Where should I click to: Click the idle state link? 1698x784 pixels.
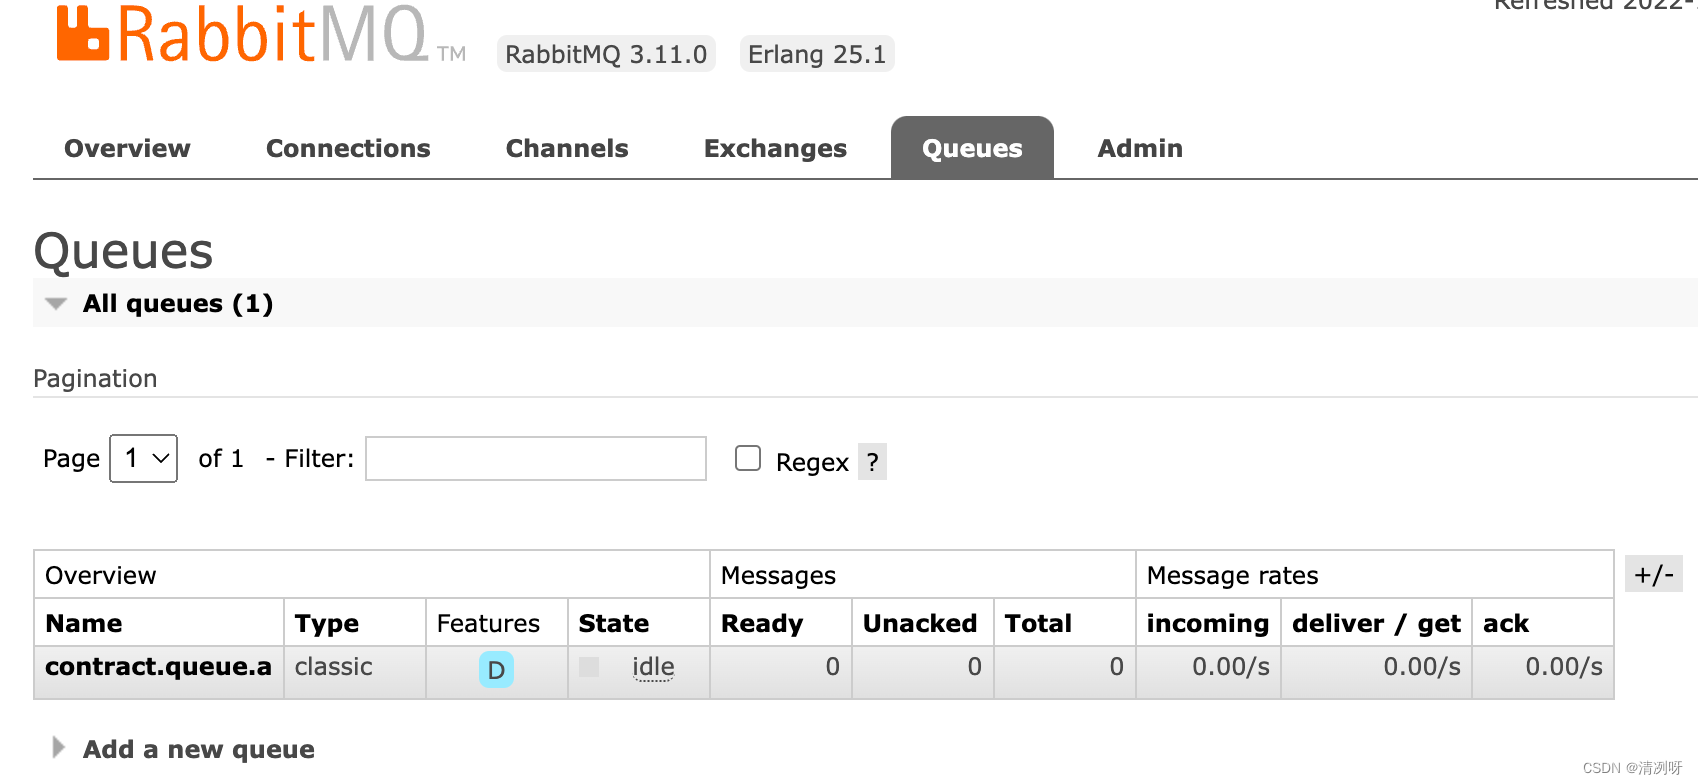(x=653, y=667)
